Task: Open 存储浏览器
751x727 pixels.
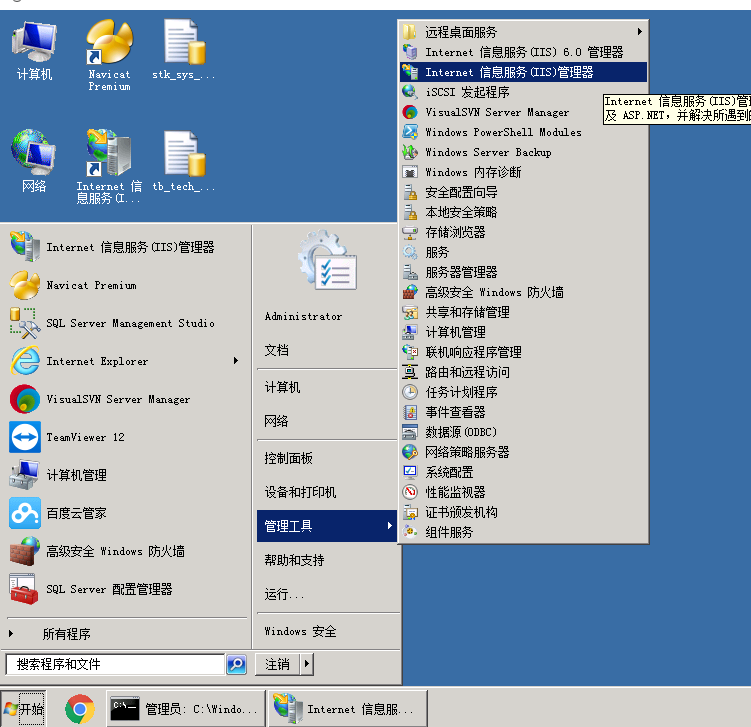Action: [x=523, y=232]
